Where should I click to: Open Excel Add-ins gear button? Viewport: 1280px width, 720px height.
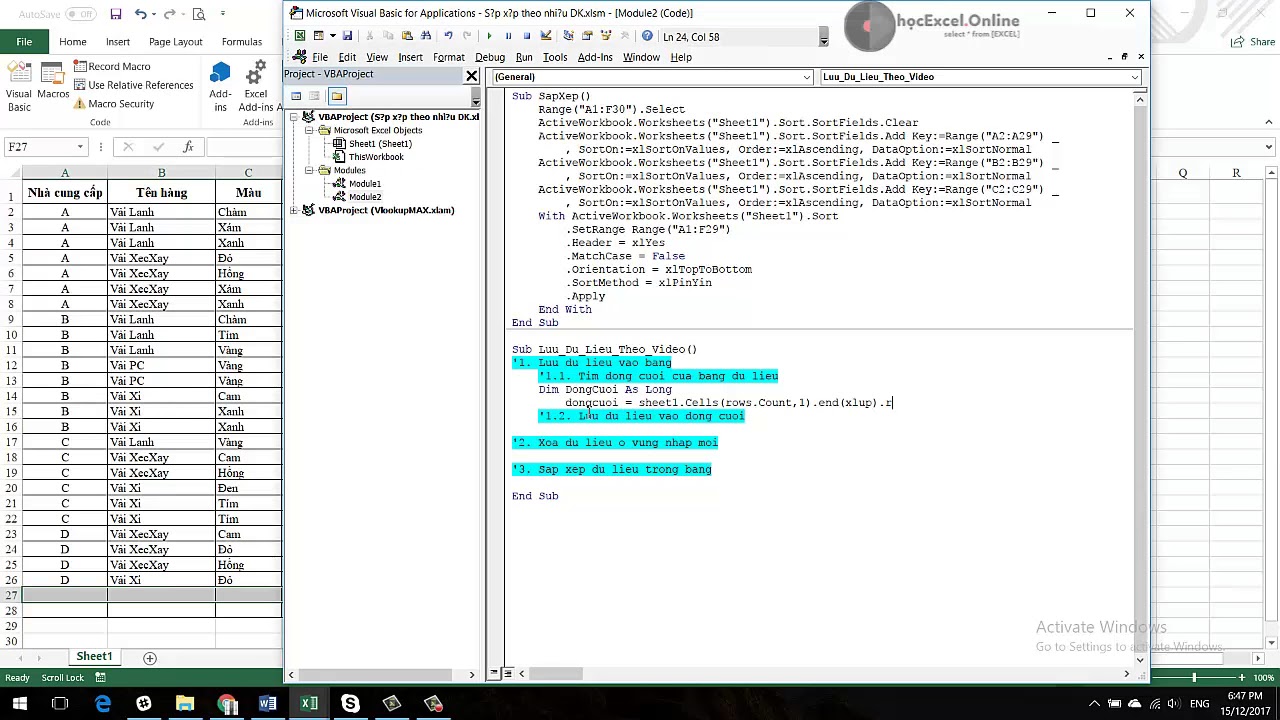pos(256,87)
